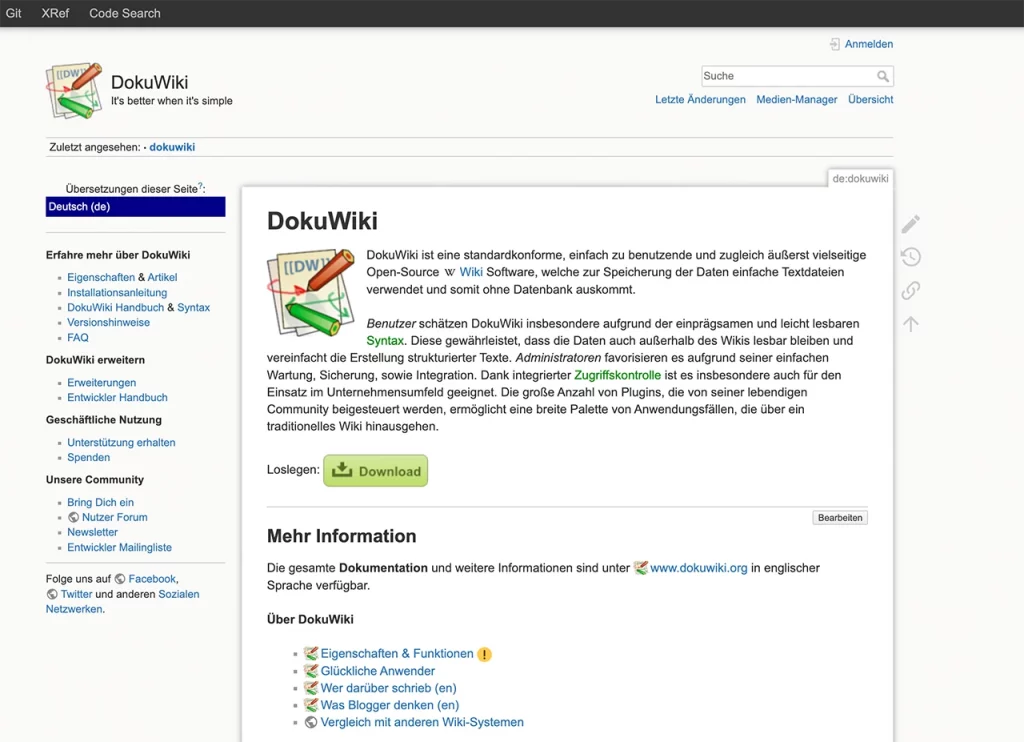The image size is (1024, 742).
Task: Visit www.dokuwiki.org link
Action: pos(698,568)
